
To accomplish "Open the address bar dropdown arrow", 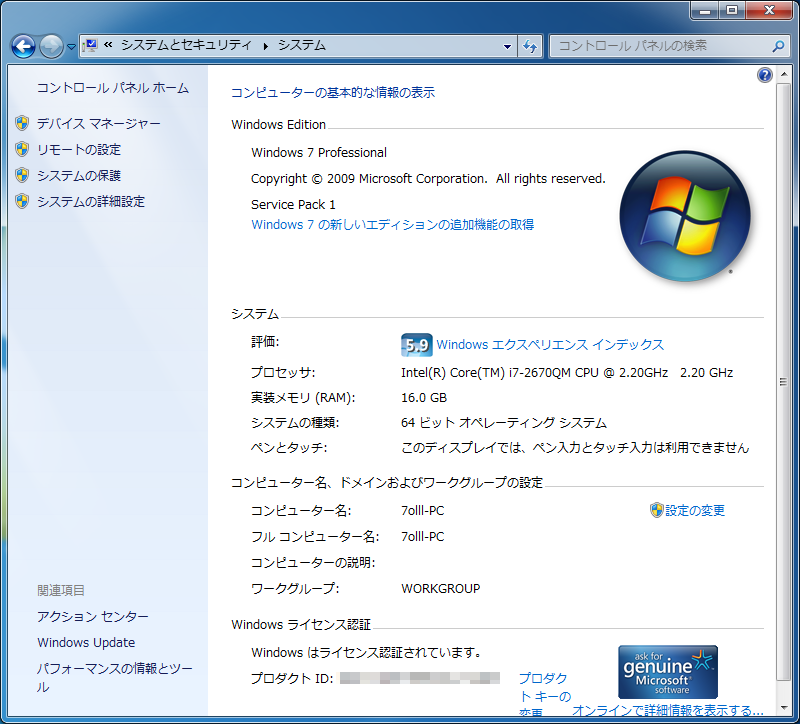I will (507, 46).
